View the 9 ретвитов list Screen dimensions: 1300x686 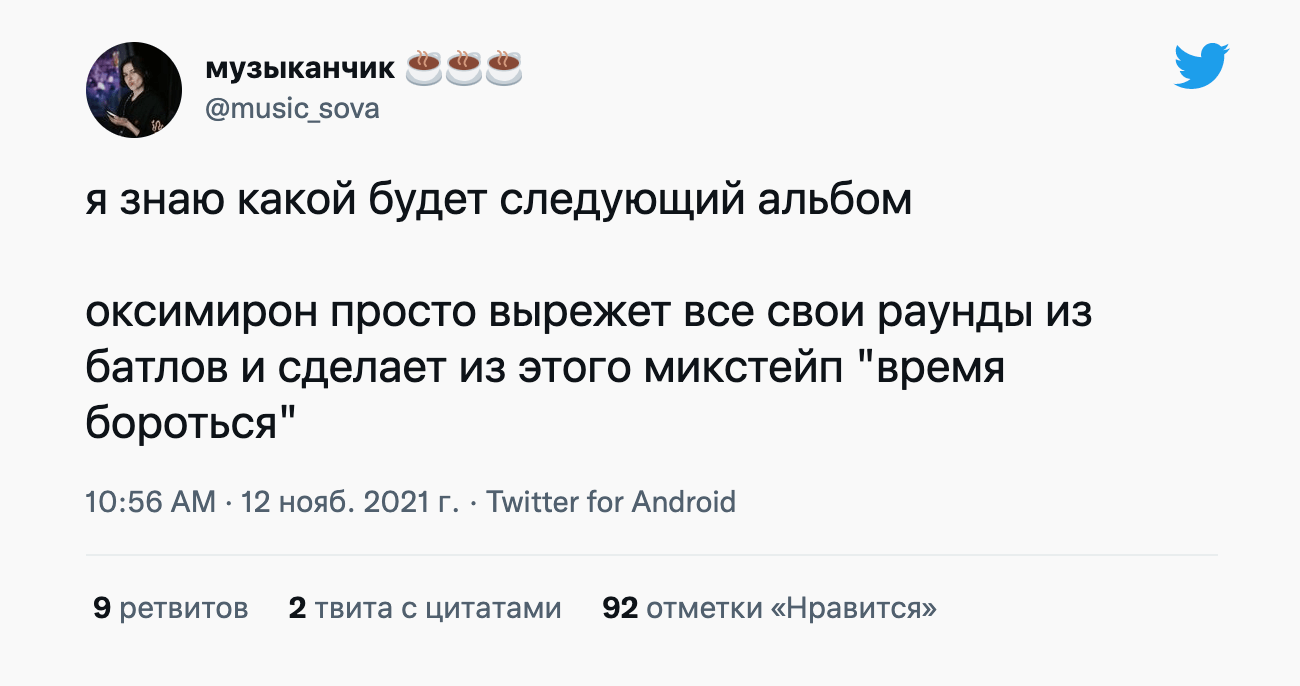170,607
